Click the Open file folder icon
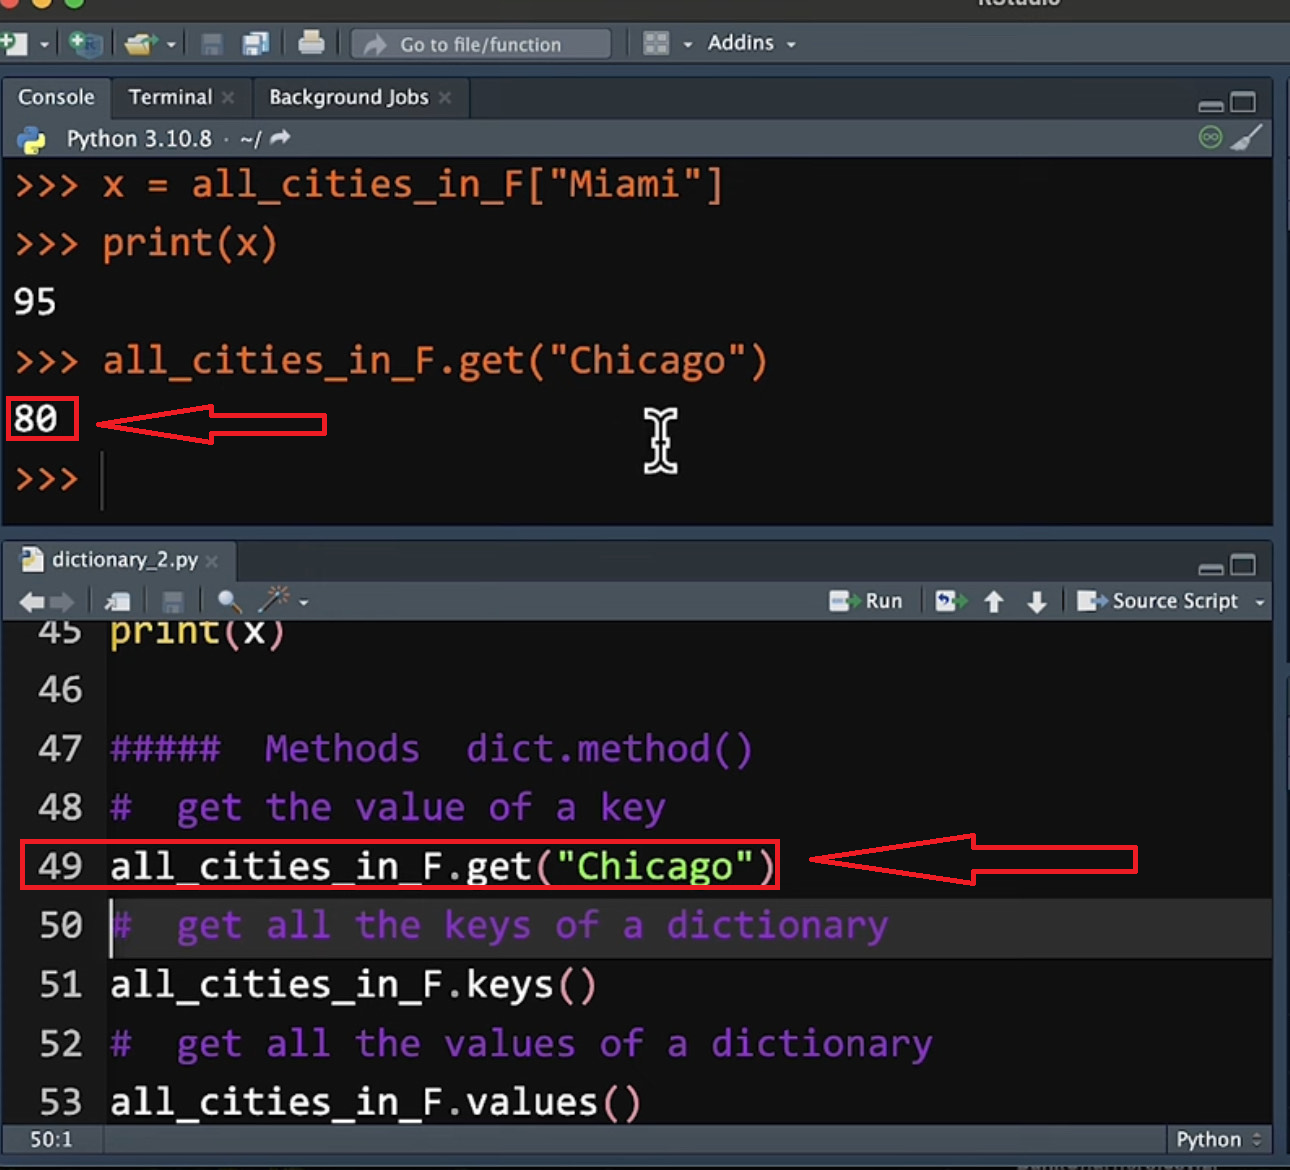Viewport: 1290px width, 1170px height. [x=140, y=44]
